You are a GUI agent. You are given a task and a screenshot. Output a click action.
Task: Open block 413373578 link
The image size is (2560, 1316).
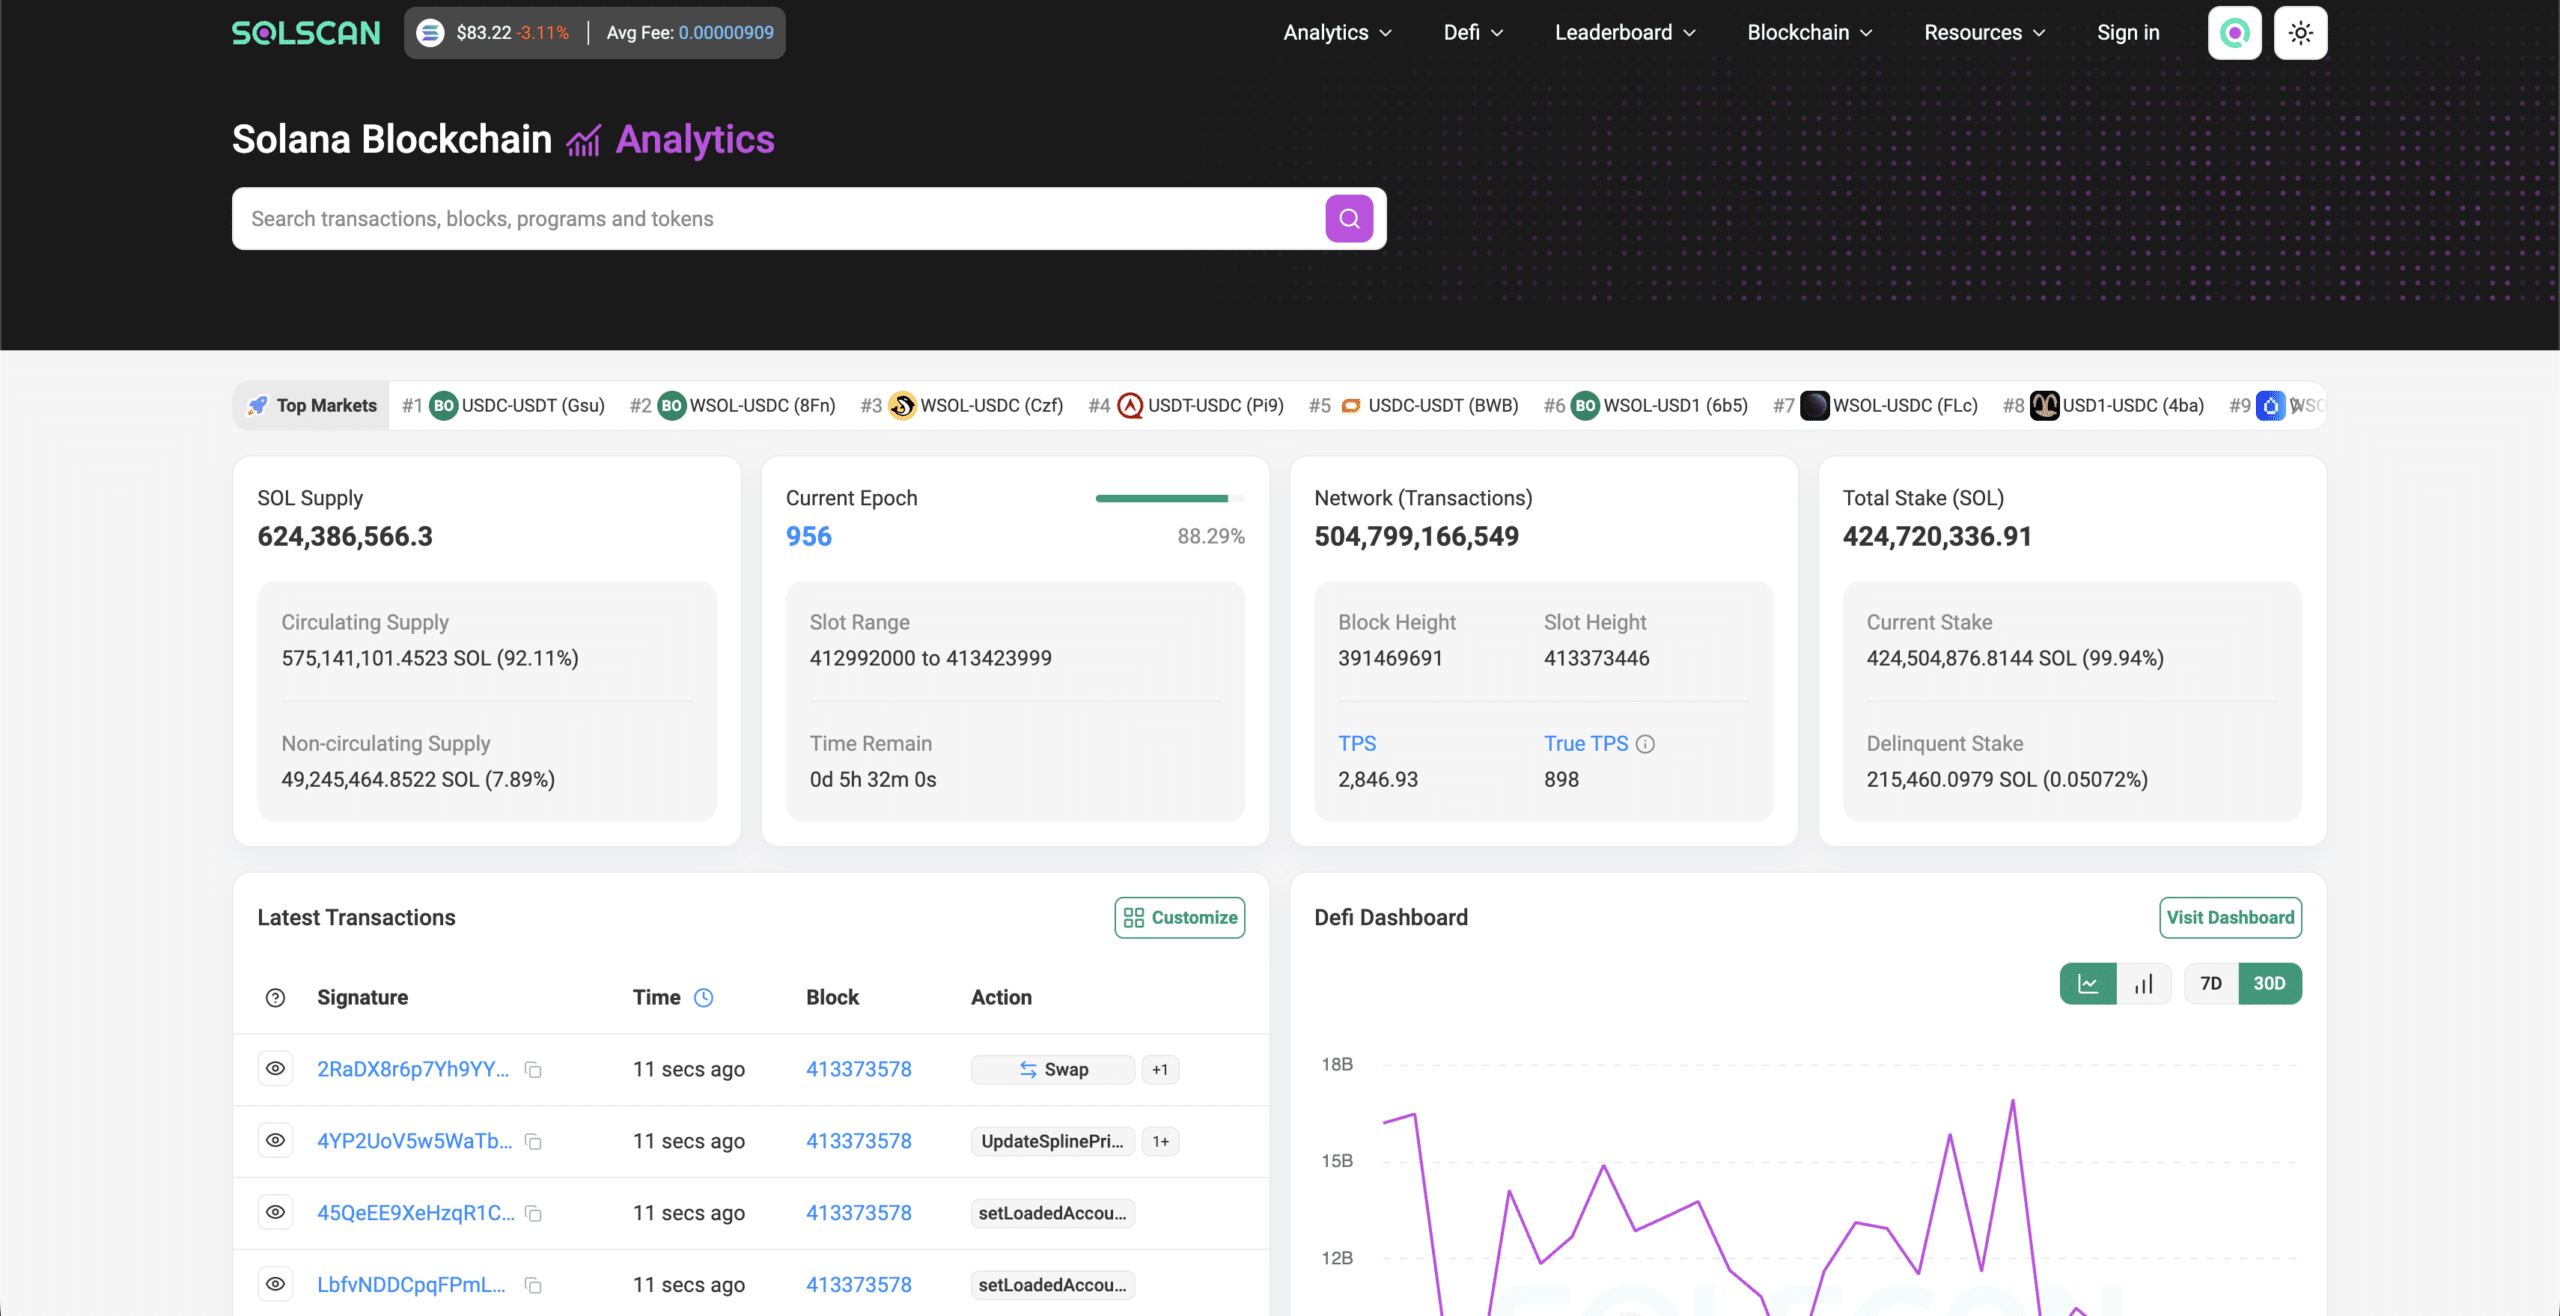(858, 1068)
